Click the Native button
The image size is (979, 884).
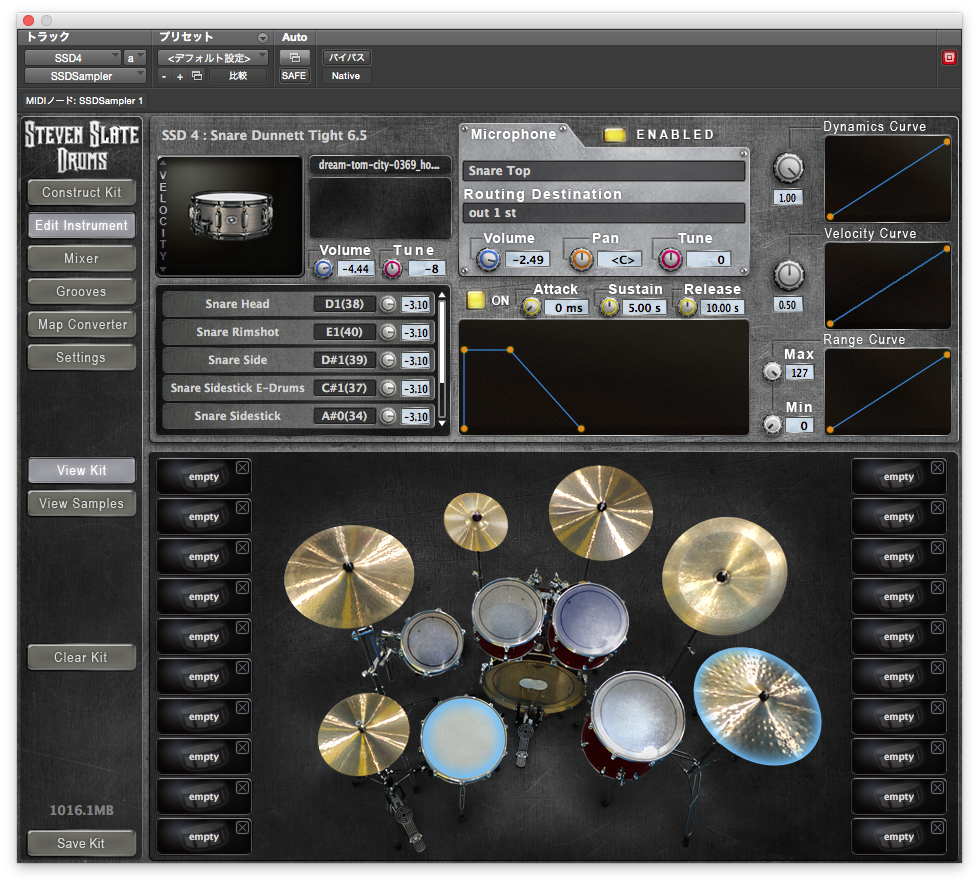tap(346, 76)
